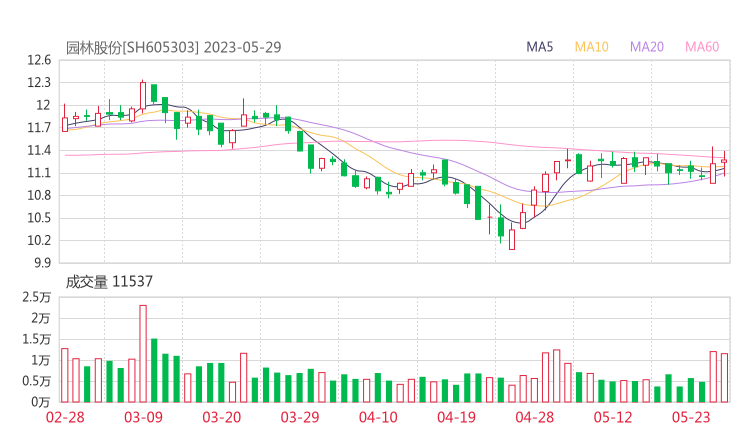This screenshot has width=740, height=440.
Task: Click the MA10 legend label
Action: point(591,47)
